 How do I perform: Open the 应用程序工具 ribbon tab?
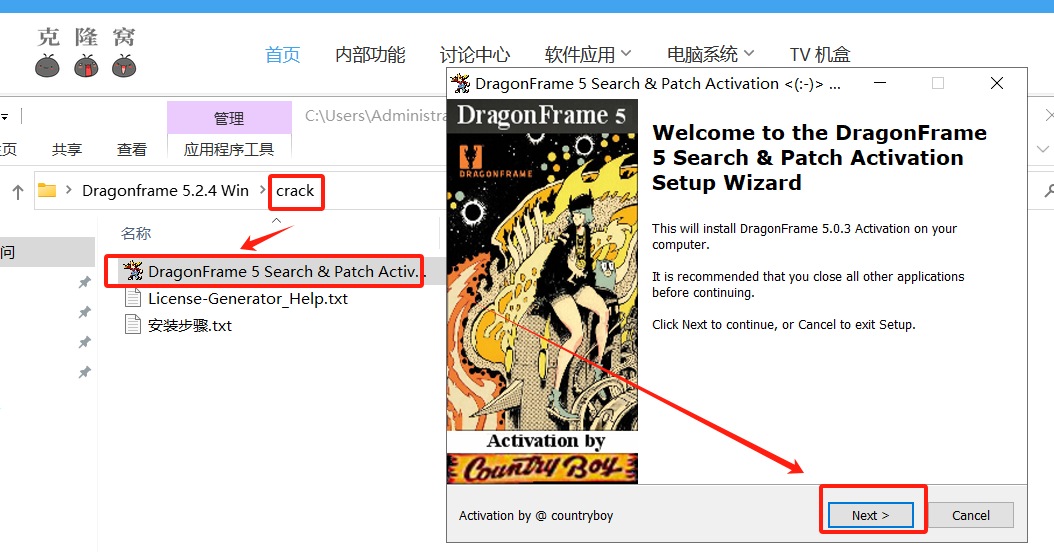pos(229,149)
